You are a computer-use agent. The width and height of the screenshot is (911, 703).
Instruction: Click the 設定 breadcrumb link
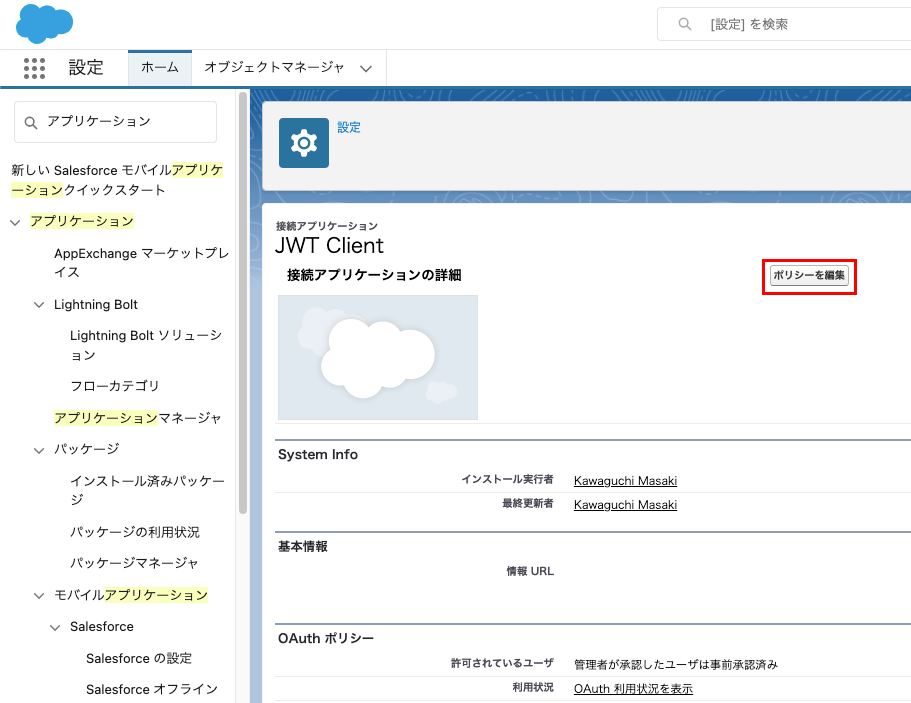[349, 128]
